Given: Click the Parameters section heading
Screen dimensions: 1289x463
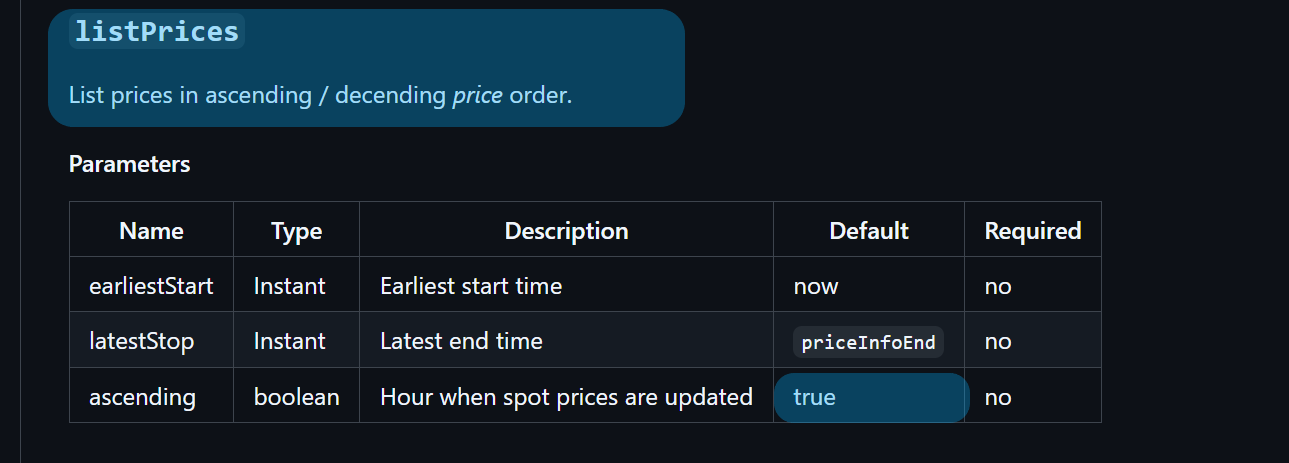Looking at the screenshot, I should pos(129,164).
